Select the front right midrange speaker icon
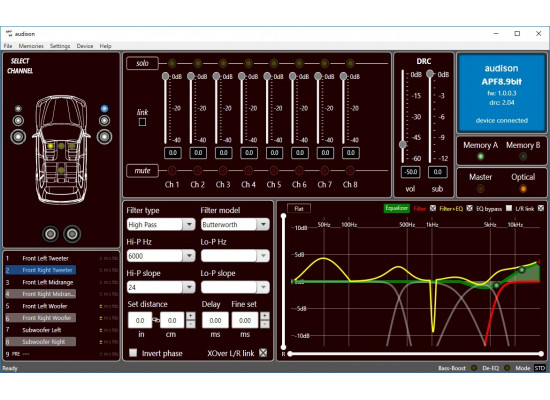Viewport: 550px width, 400px height. click(104, 121)
